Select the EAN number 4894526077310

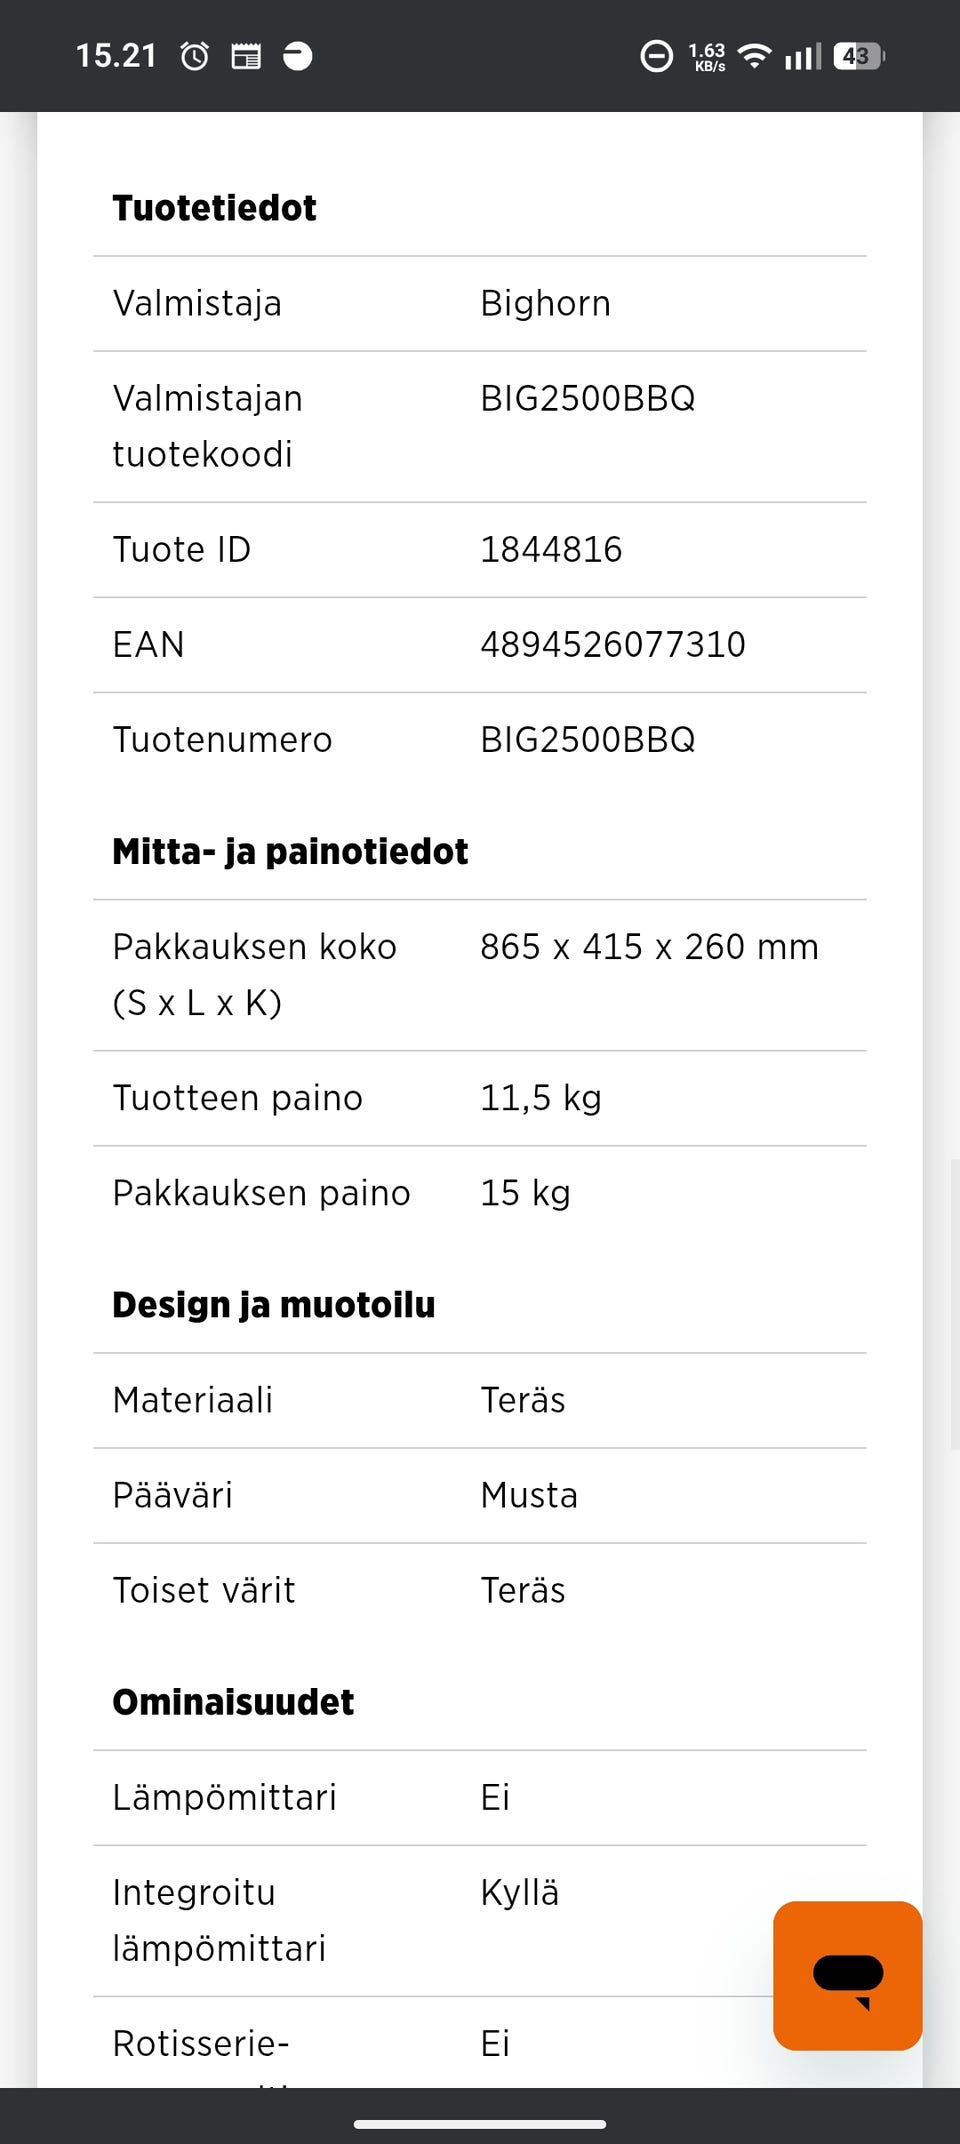[x=613, y=645]
